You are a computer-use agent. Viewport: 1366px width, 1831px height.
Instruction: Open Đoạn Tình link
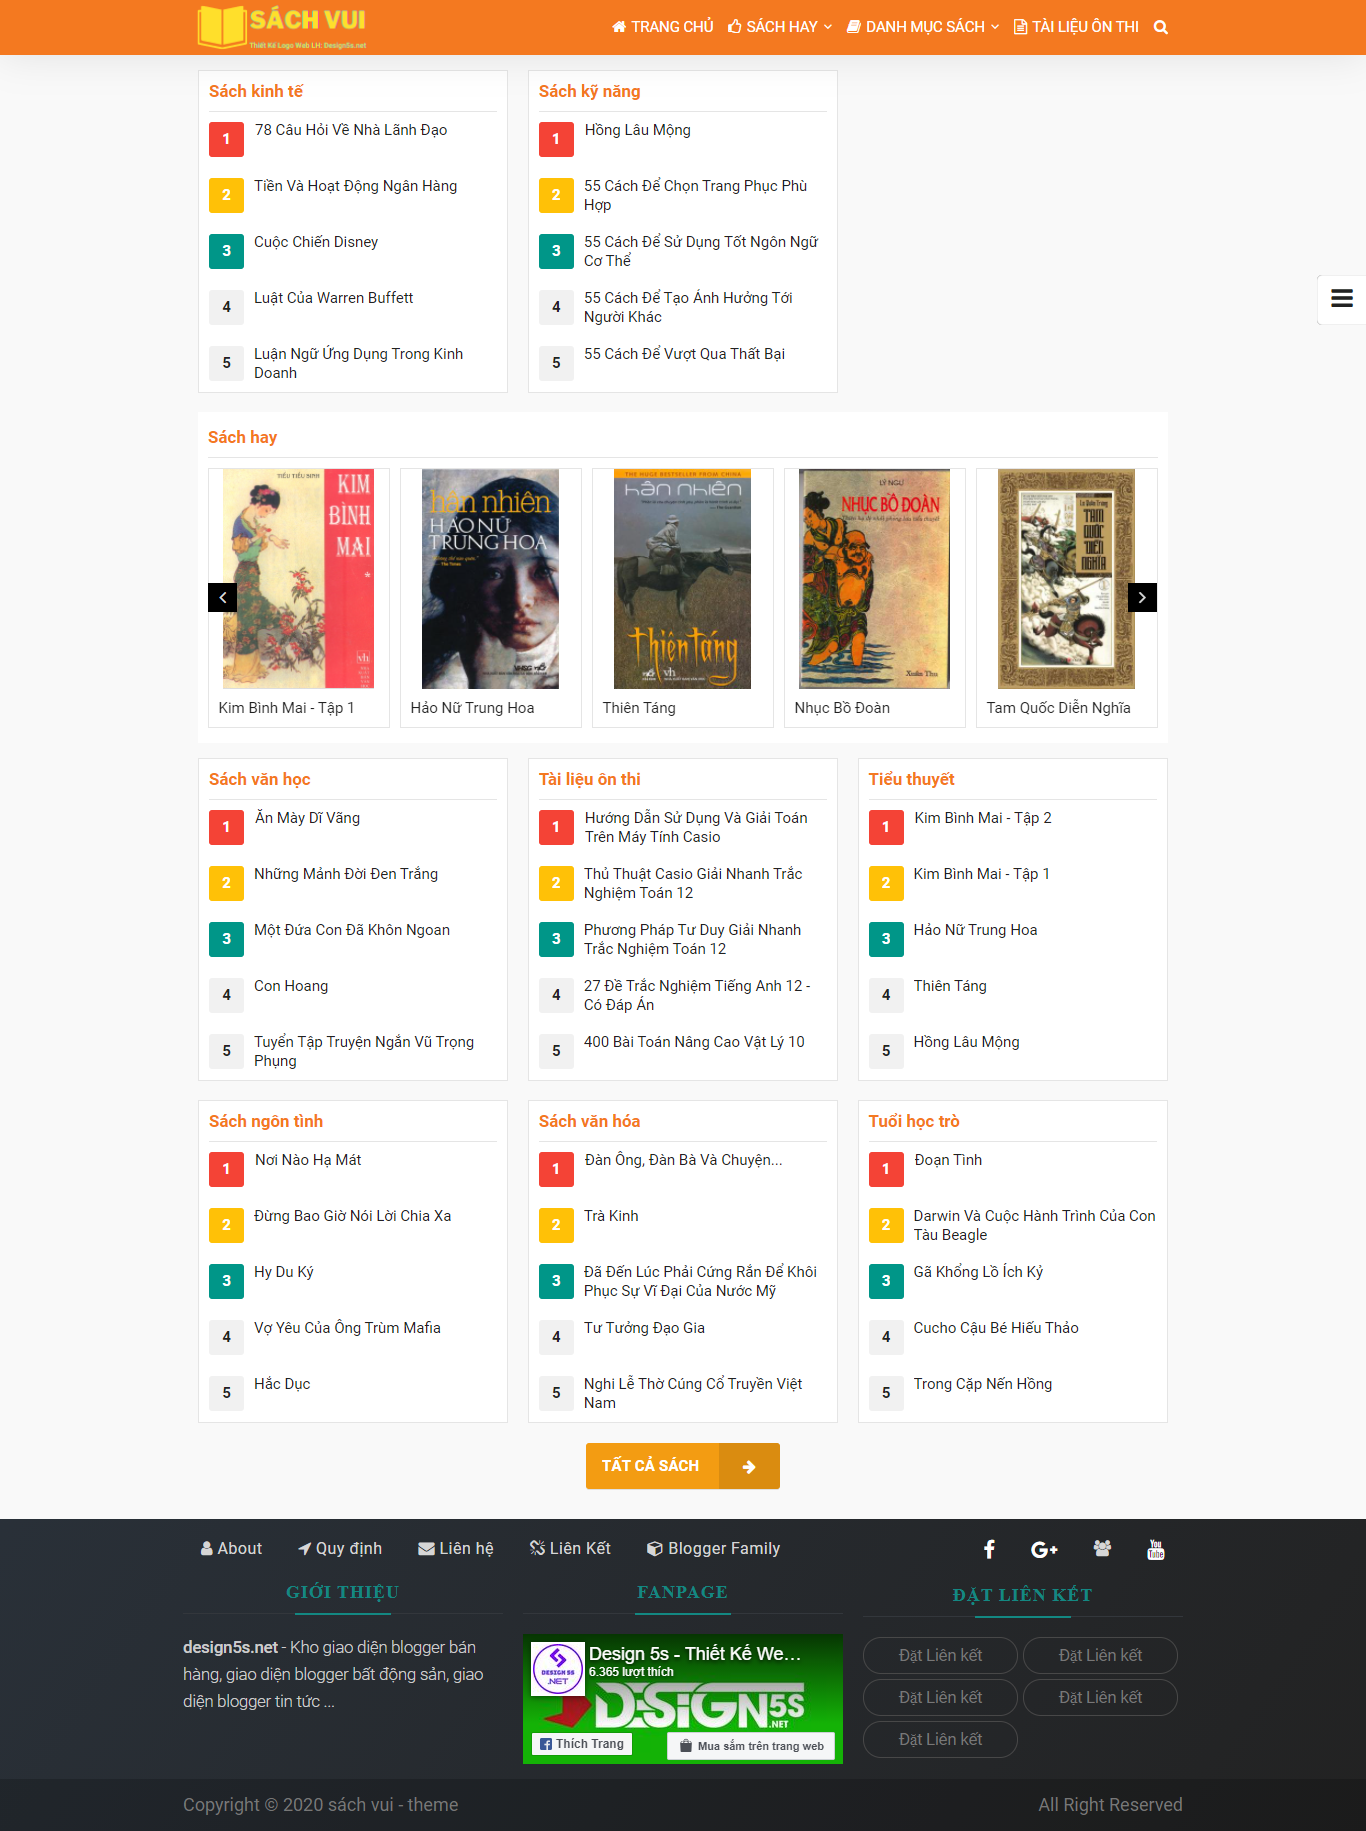948,1160
